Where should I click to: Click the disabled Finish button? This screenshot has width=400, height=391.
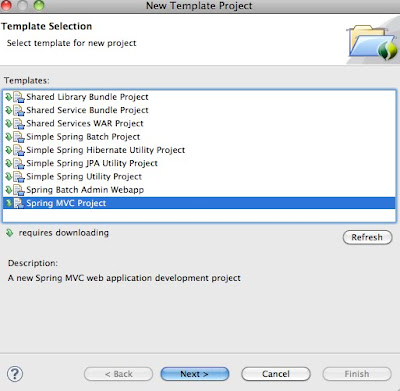coord(357,374)
